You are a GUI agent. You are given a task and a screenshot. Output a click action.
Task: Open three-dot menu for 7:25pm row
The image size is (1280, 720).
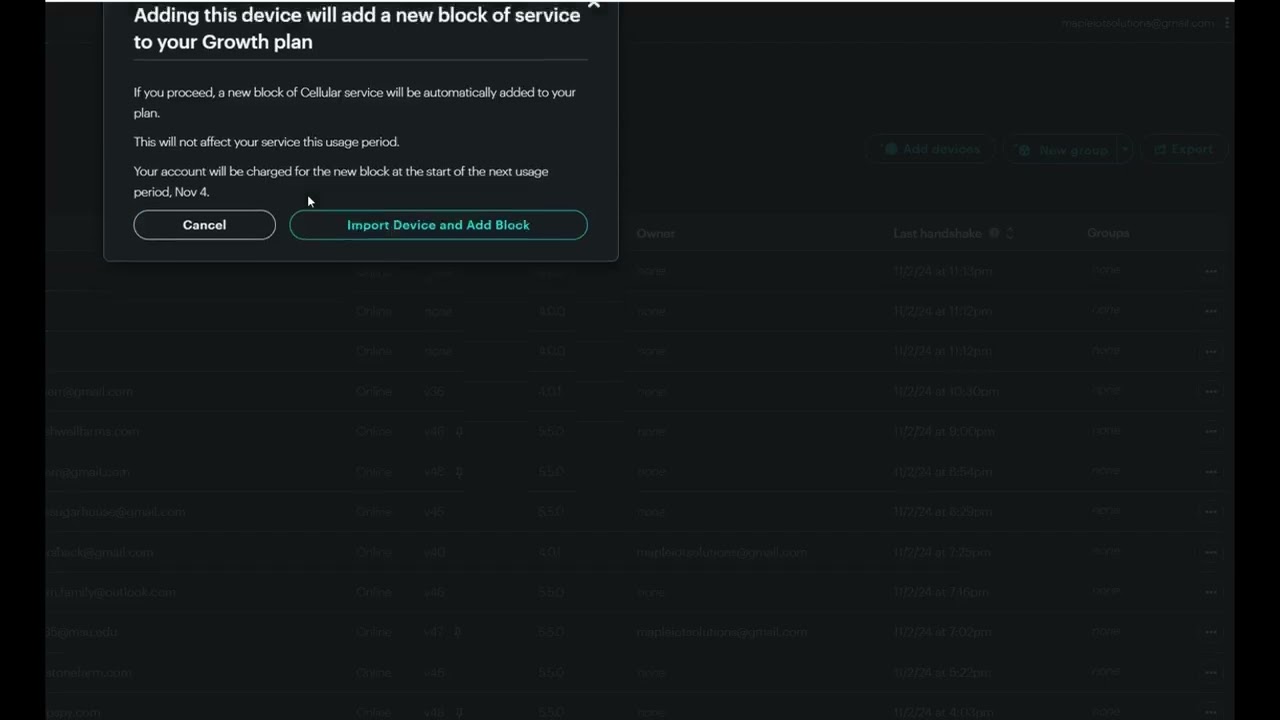click(1211, 552)
